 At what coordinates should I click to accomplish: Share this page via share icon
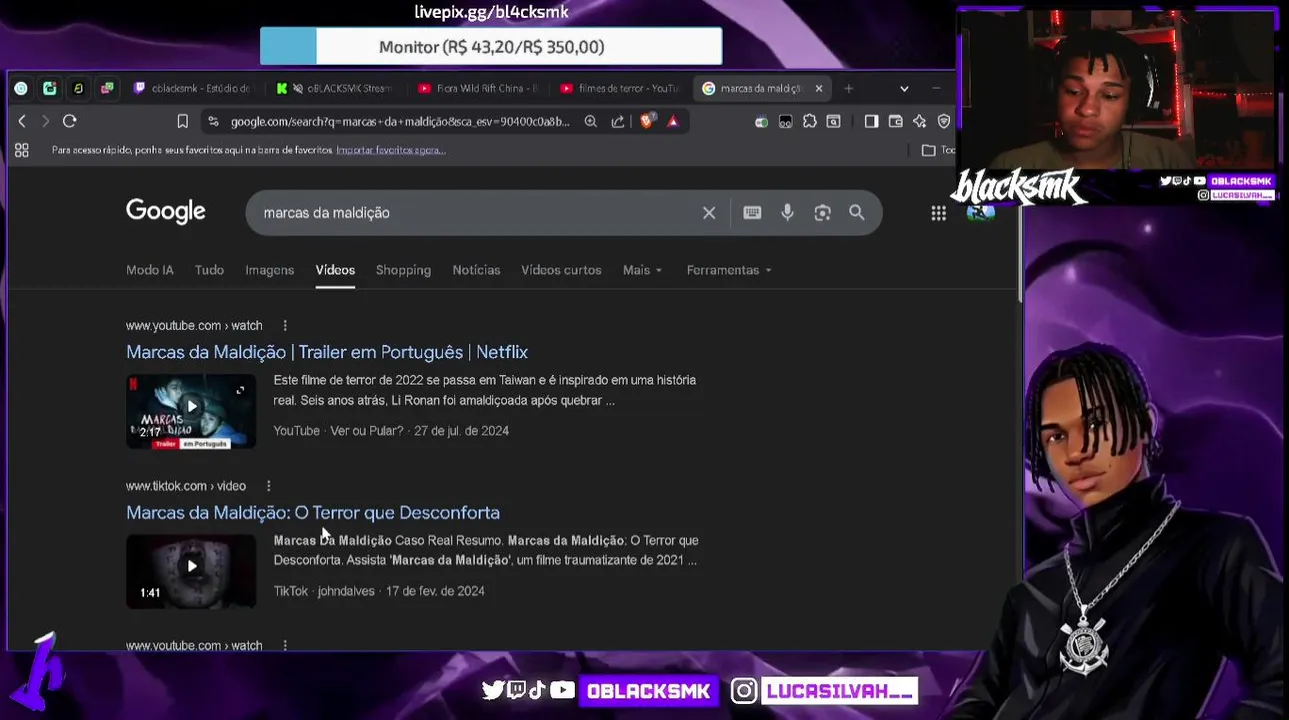click(x=618, y=121)
